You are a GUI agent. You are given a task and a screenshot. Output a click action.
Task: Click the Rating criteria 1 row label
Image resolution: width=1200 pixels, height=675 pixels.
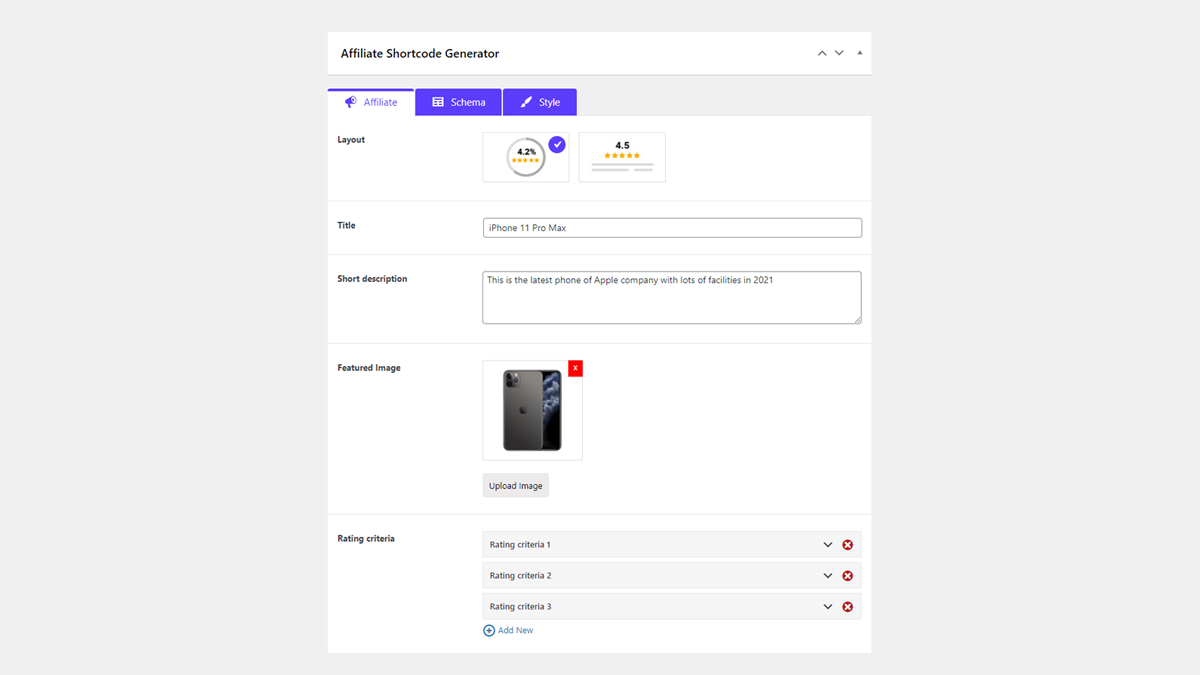[x=520, y=545]
